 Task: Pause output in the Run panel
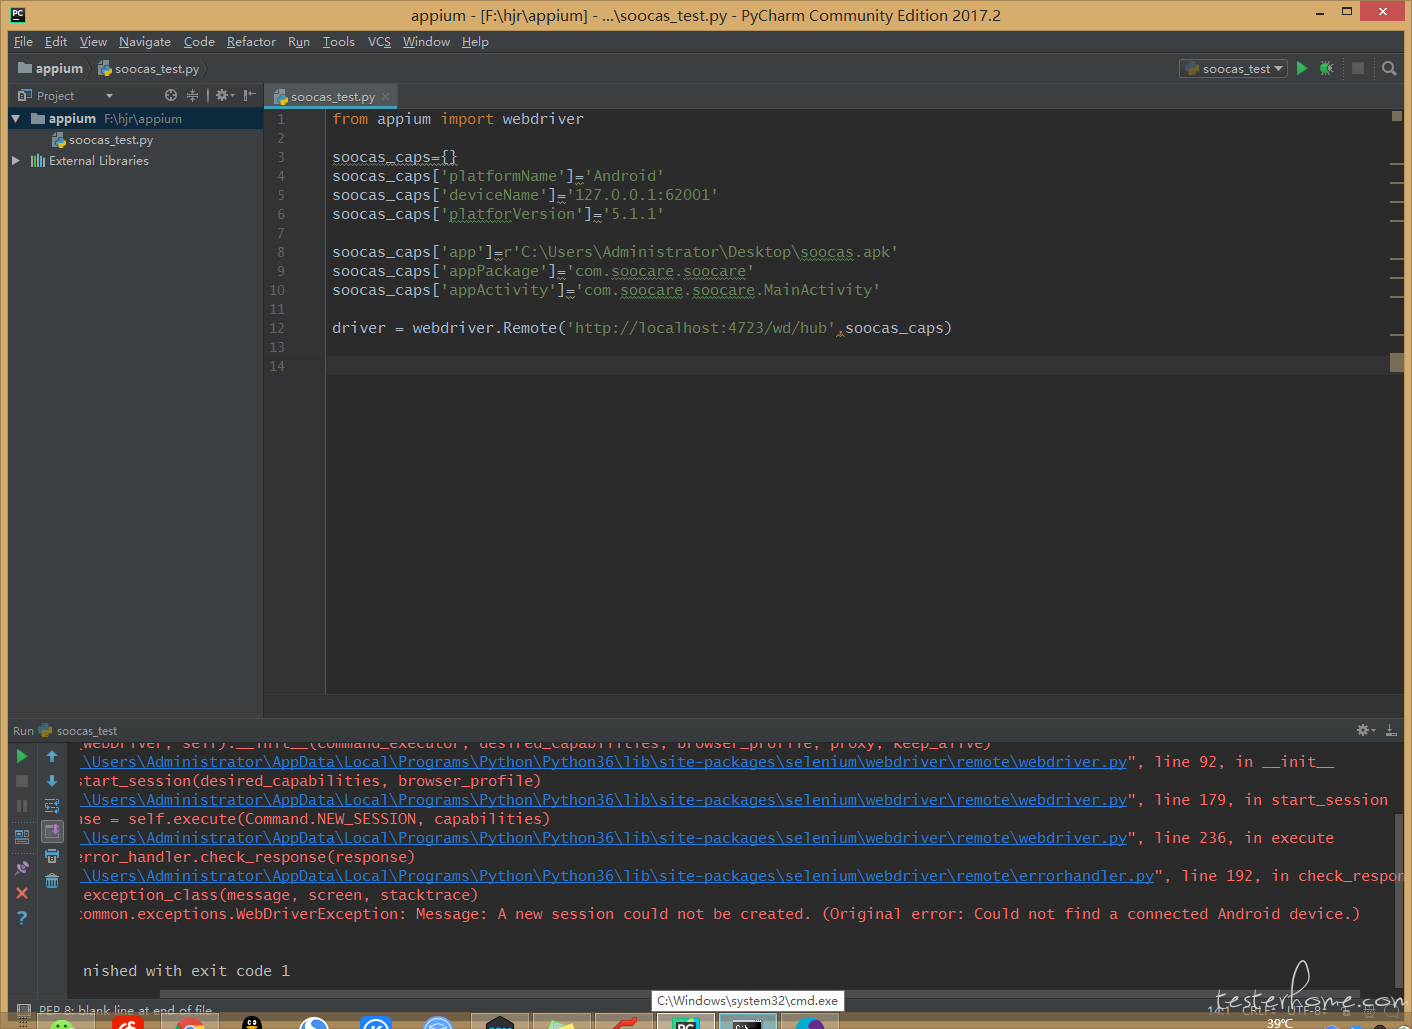click(22, 806)
